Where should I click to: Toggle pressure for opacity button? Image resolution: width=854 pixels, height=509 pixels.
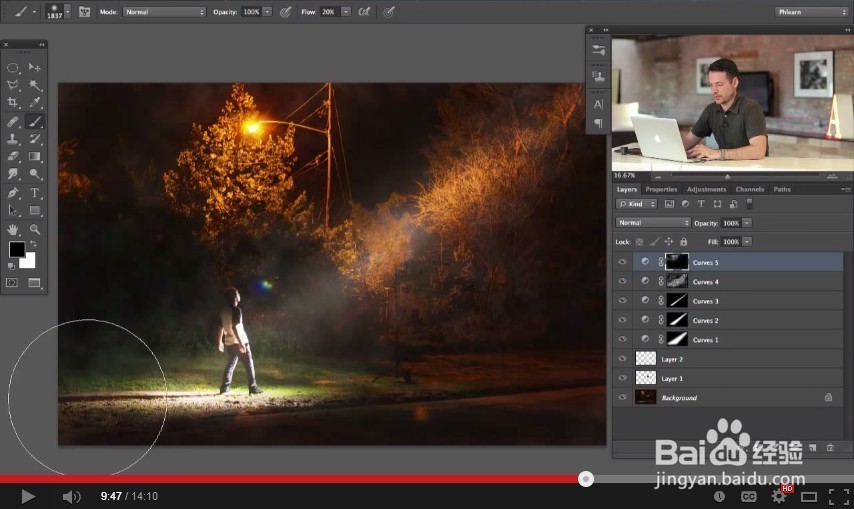pos(285,11)
